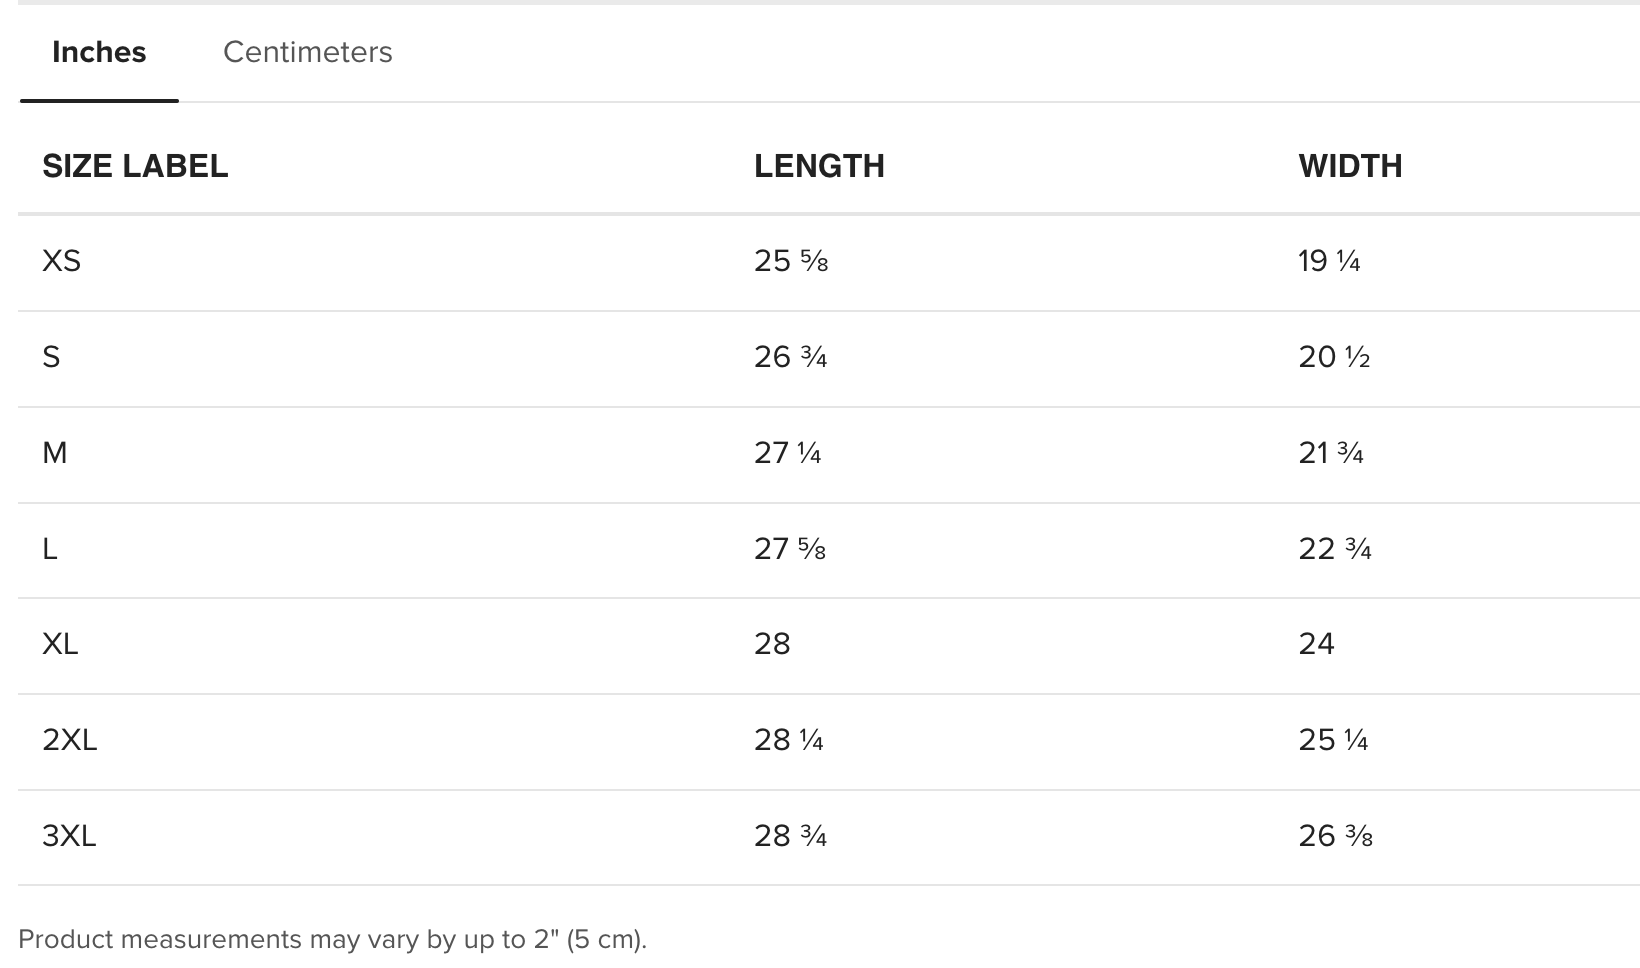Click the 2XL width value 25 ¼
This screenshot has height=968, width=1640.
tap(1333, 740)
